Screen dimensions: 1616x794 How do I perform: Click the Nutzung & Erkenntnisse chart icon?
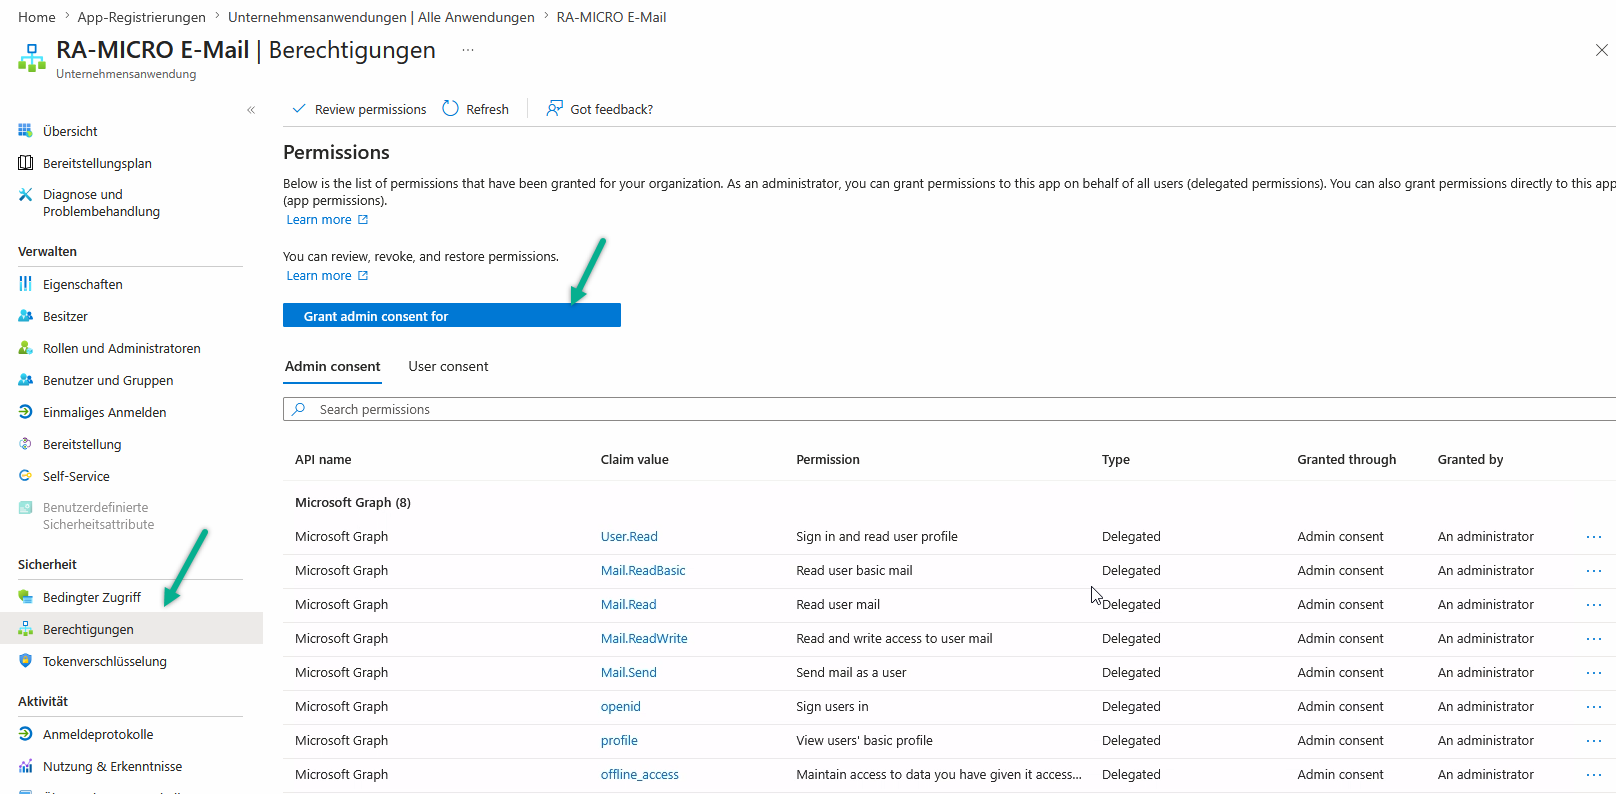[x=25, y=766]
